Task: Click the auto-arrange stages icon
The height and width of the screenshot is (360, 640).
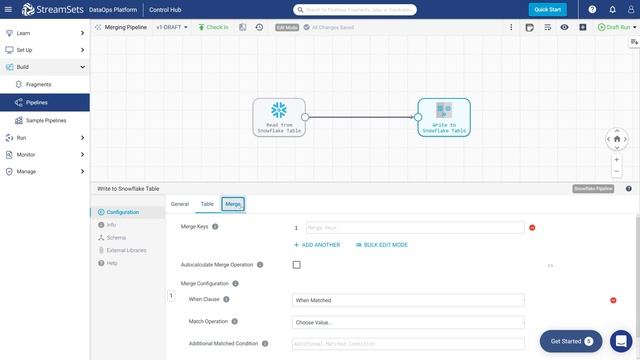Action: 547,27
